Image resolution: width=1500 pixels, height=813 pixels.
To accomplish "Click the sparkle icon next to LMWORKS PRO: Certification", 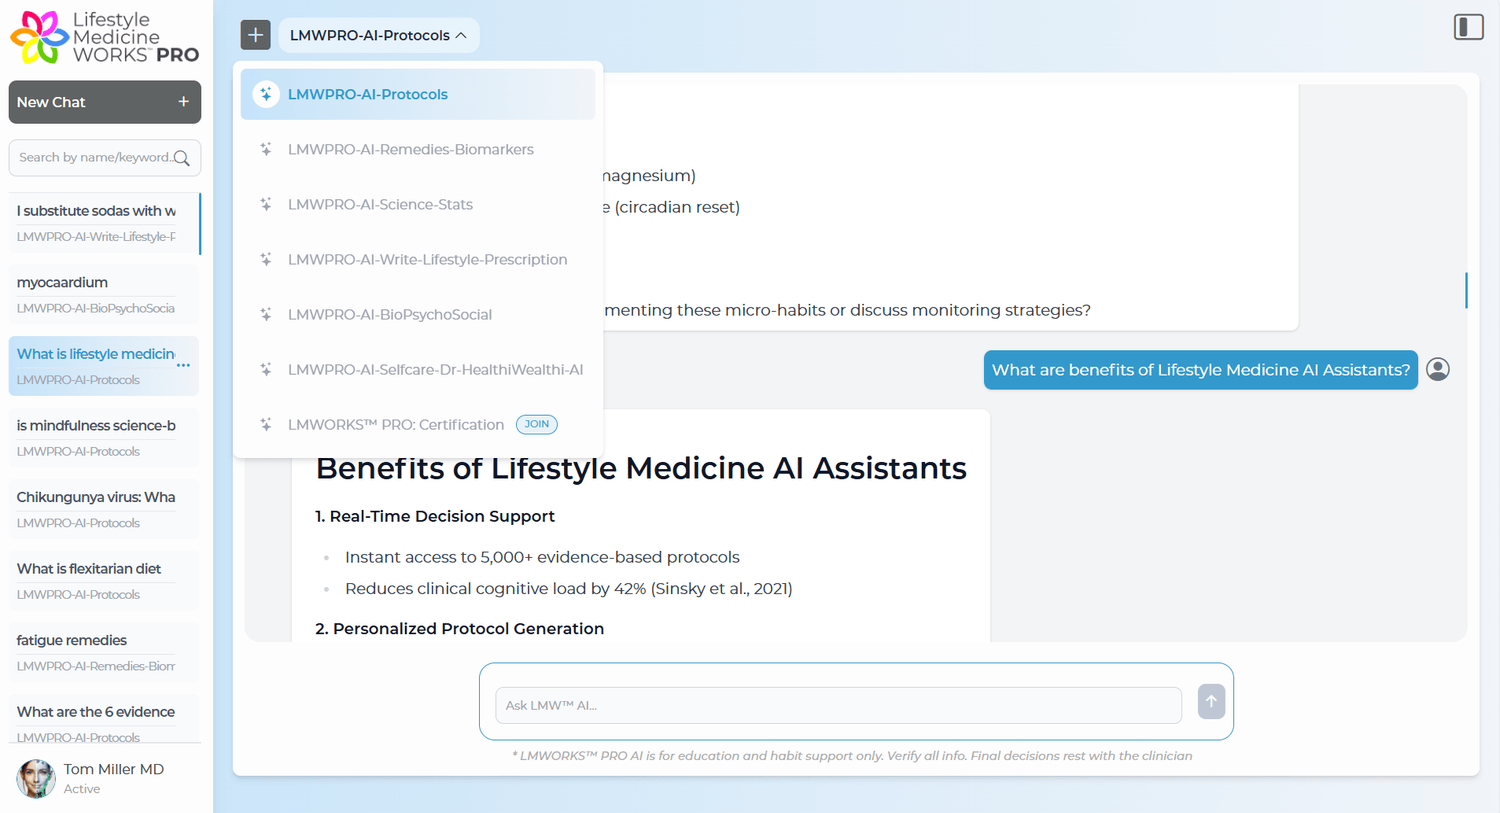I will point(266,424).
